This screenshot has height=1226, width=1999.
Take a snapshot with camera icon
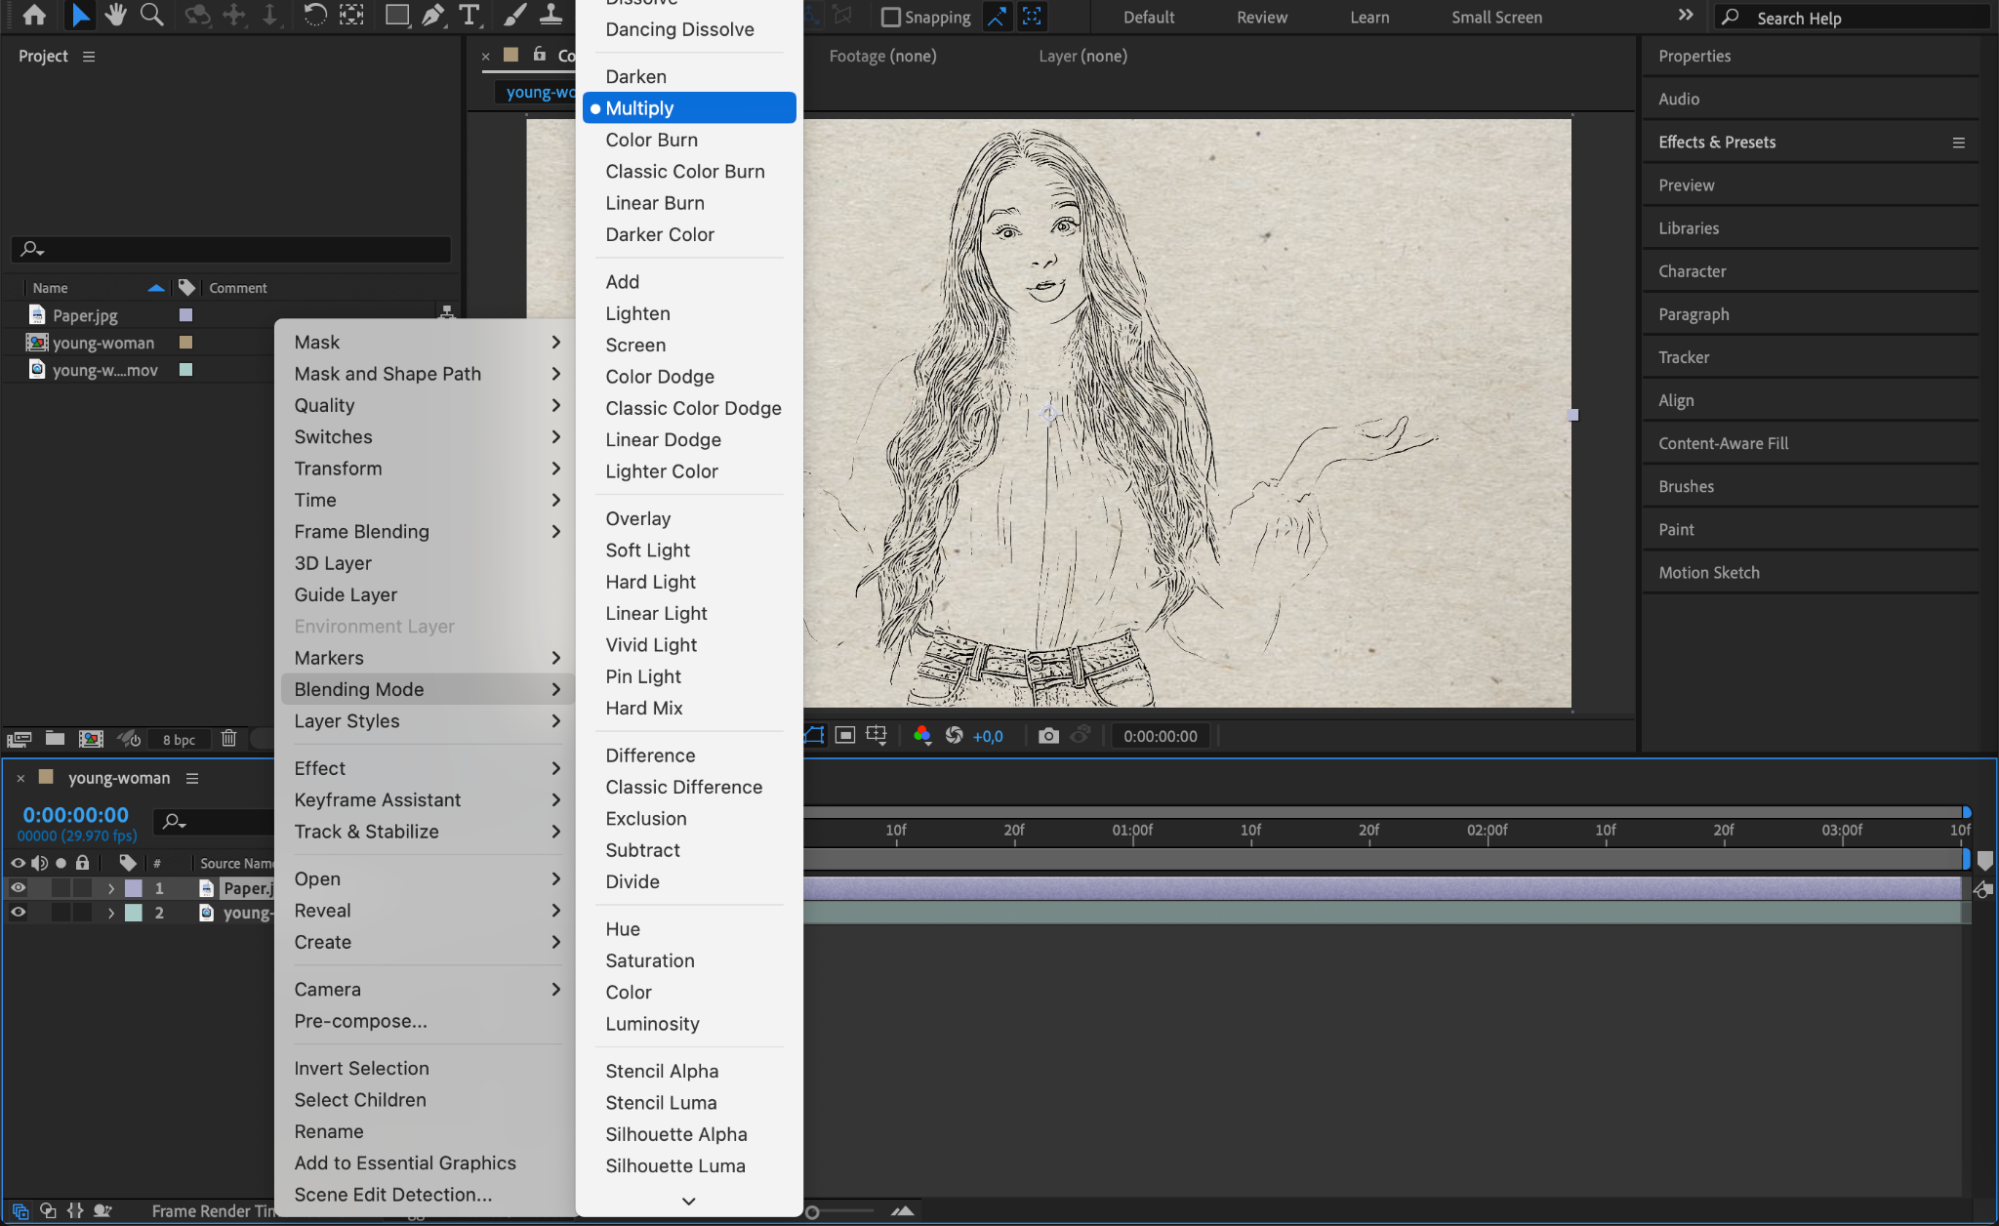click(1048, 736)
